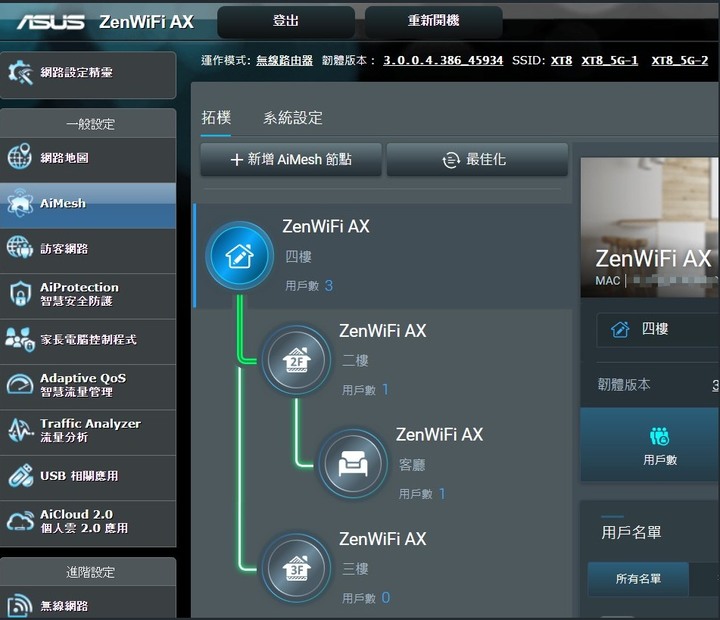This screenshot has height=620, width=720.
Task: Click the 韌體版本 label in detail panel
Action: coord(624,384)
